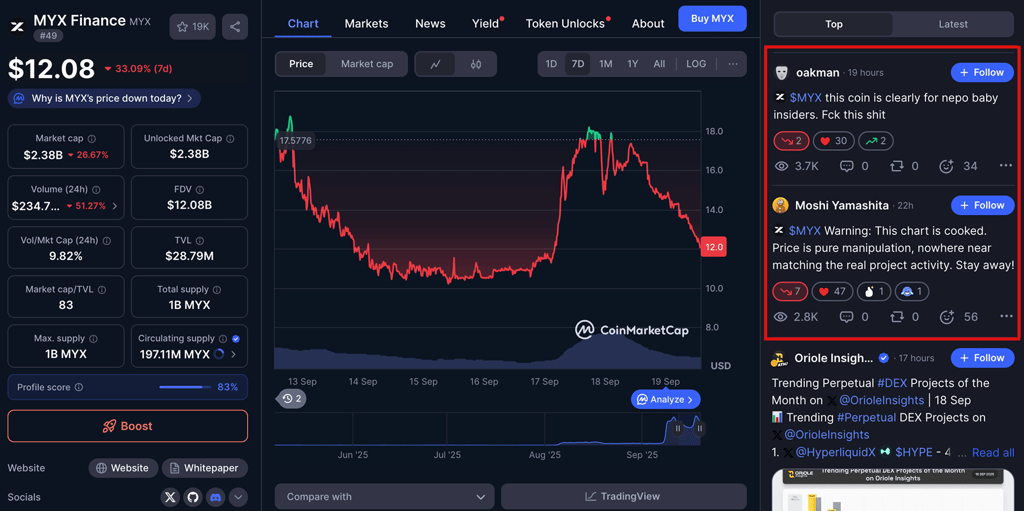
Task: Expand Circulating supply details arrow
Action: tap(234, 355)
